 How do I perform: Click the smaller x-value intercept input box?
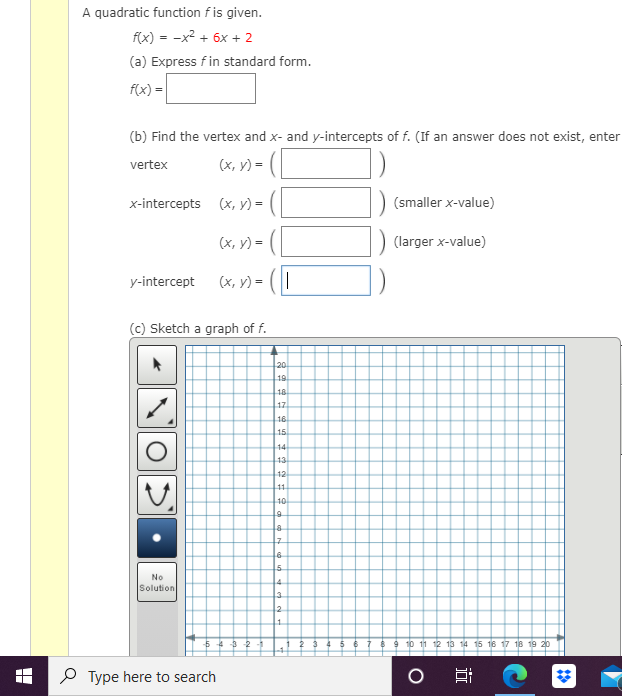tap(326, 202)
